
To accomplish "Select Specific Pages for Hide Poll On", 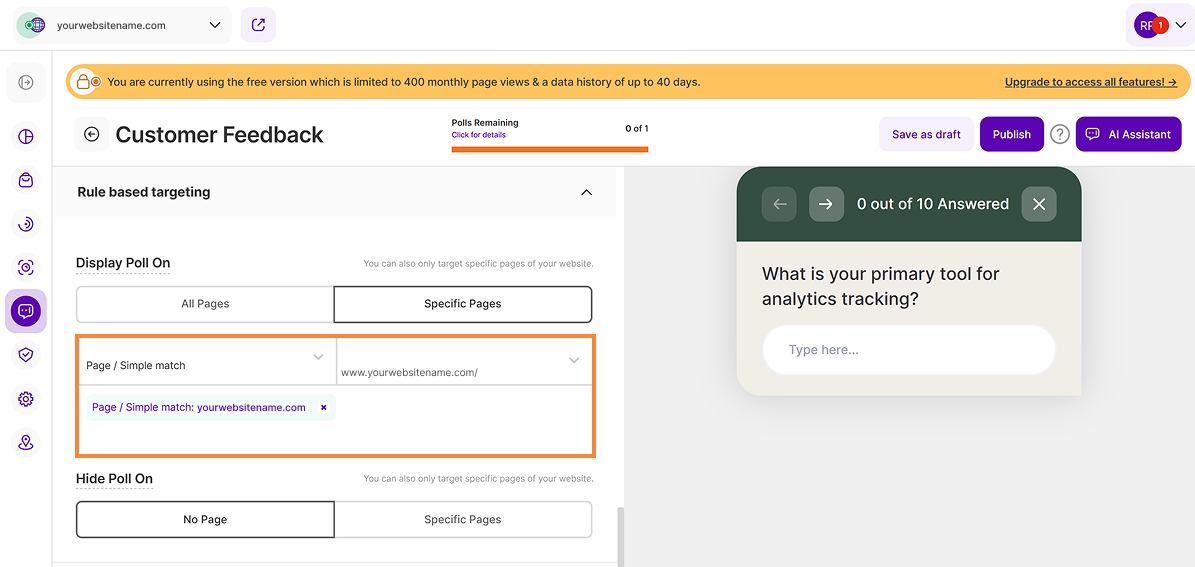I will tap(463, 520).
